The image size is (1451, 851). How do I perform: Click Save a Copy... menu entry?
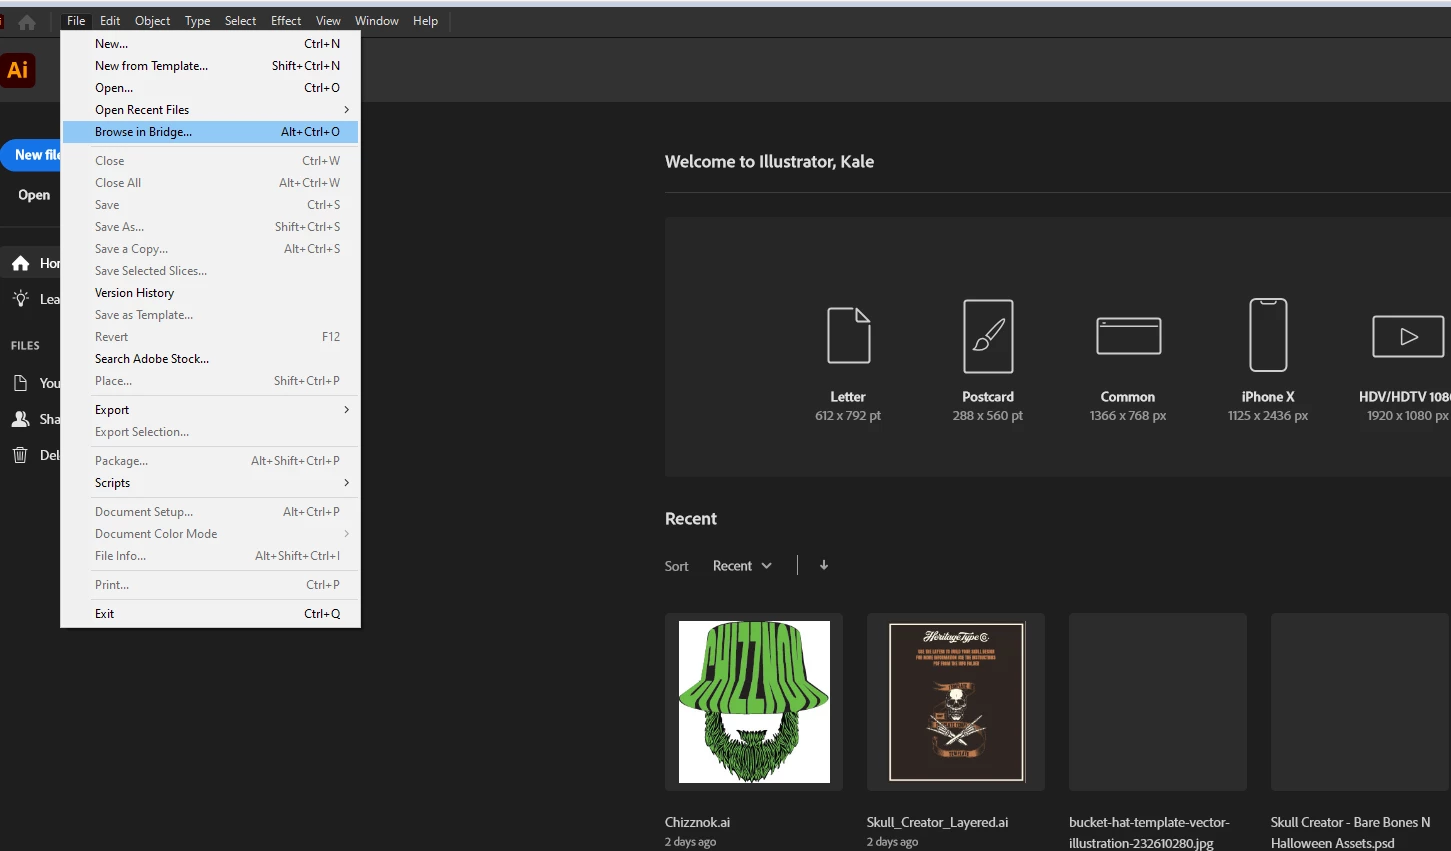[x=210, y=249]
